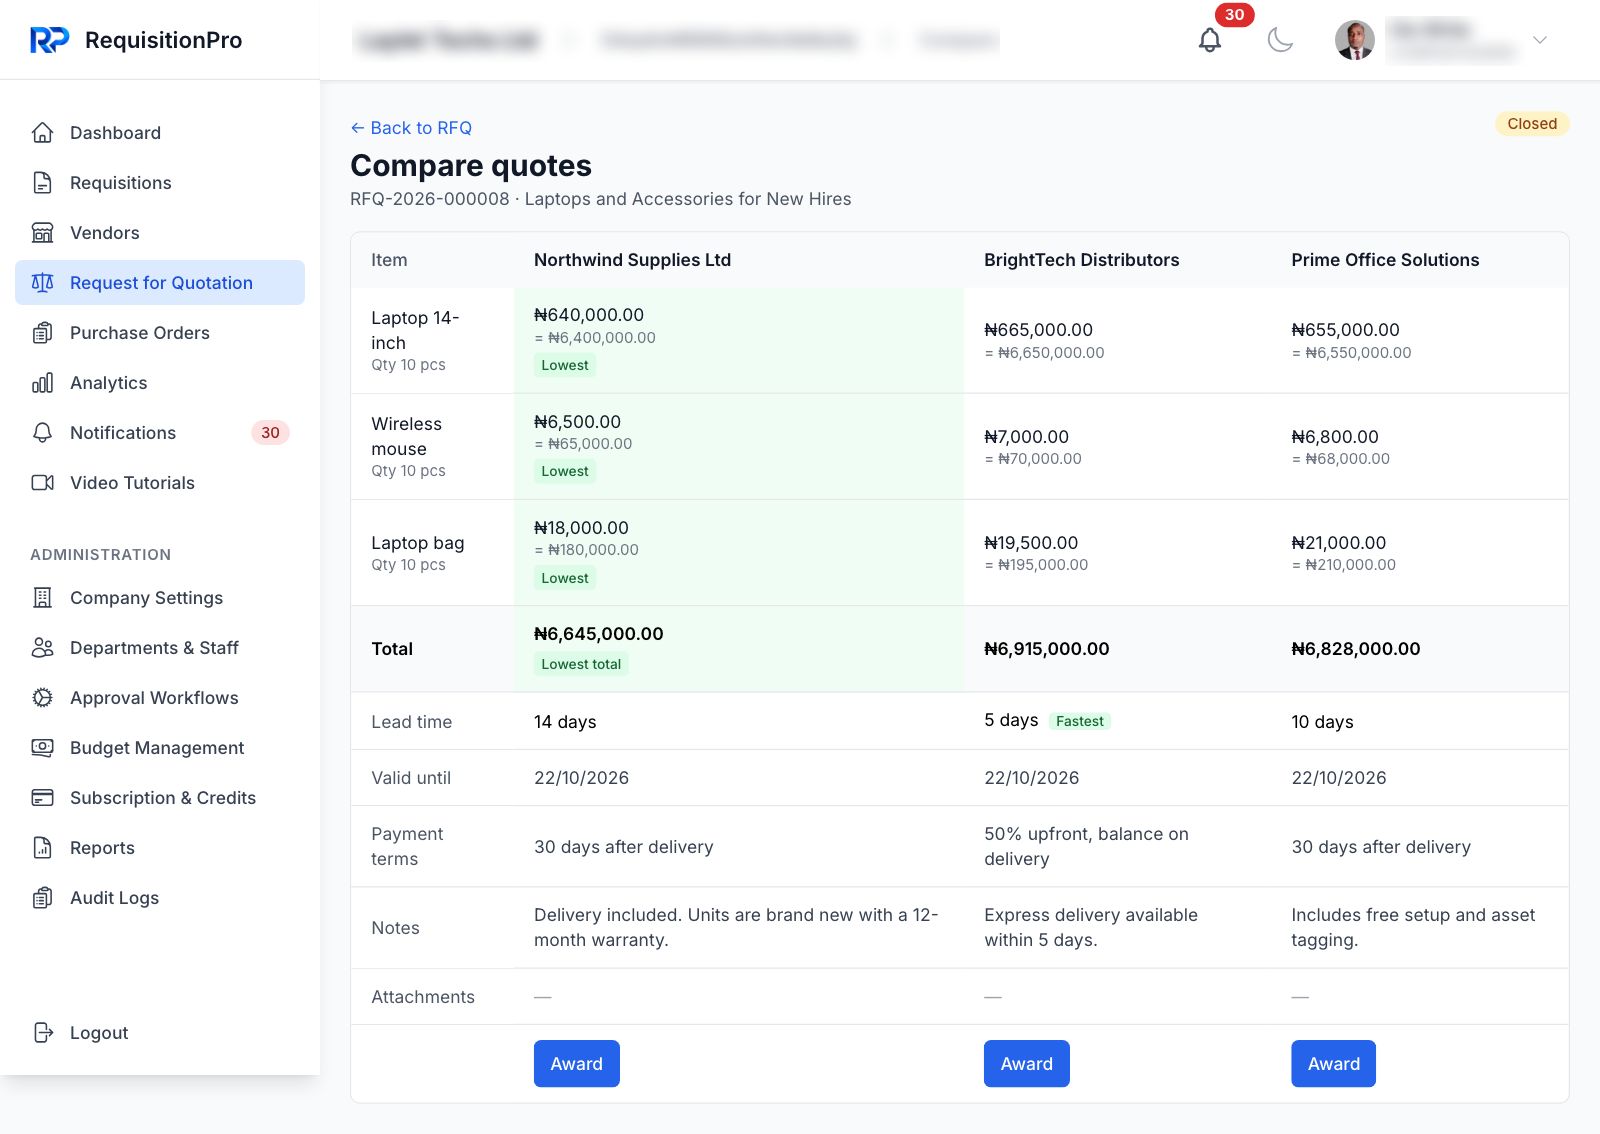Click the Request for Quotation scales icon
This screenshot has width=1600, height=1134.
[x=42, y=283]
